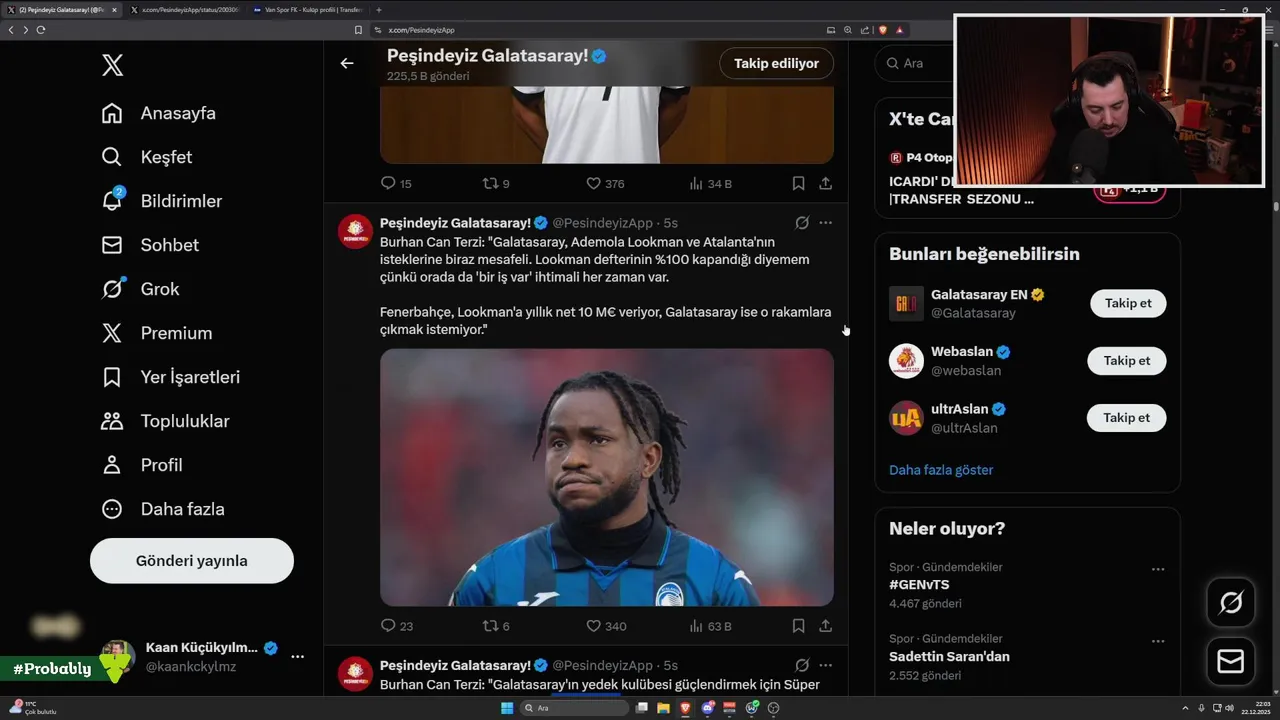
Task: Click Brave shields icon in address bar
Action: point(883,30)
